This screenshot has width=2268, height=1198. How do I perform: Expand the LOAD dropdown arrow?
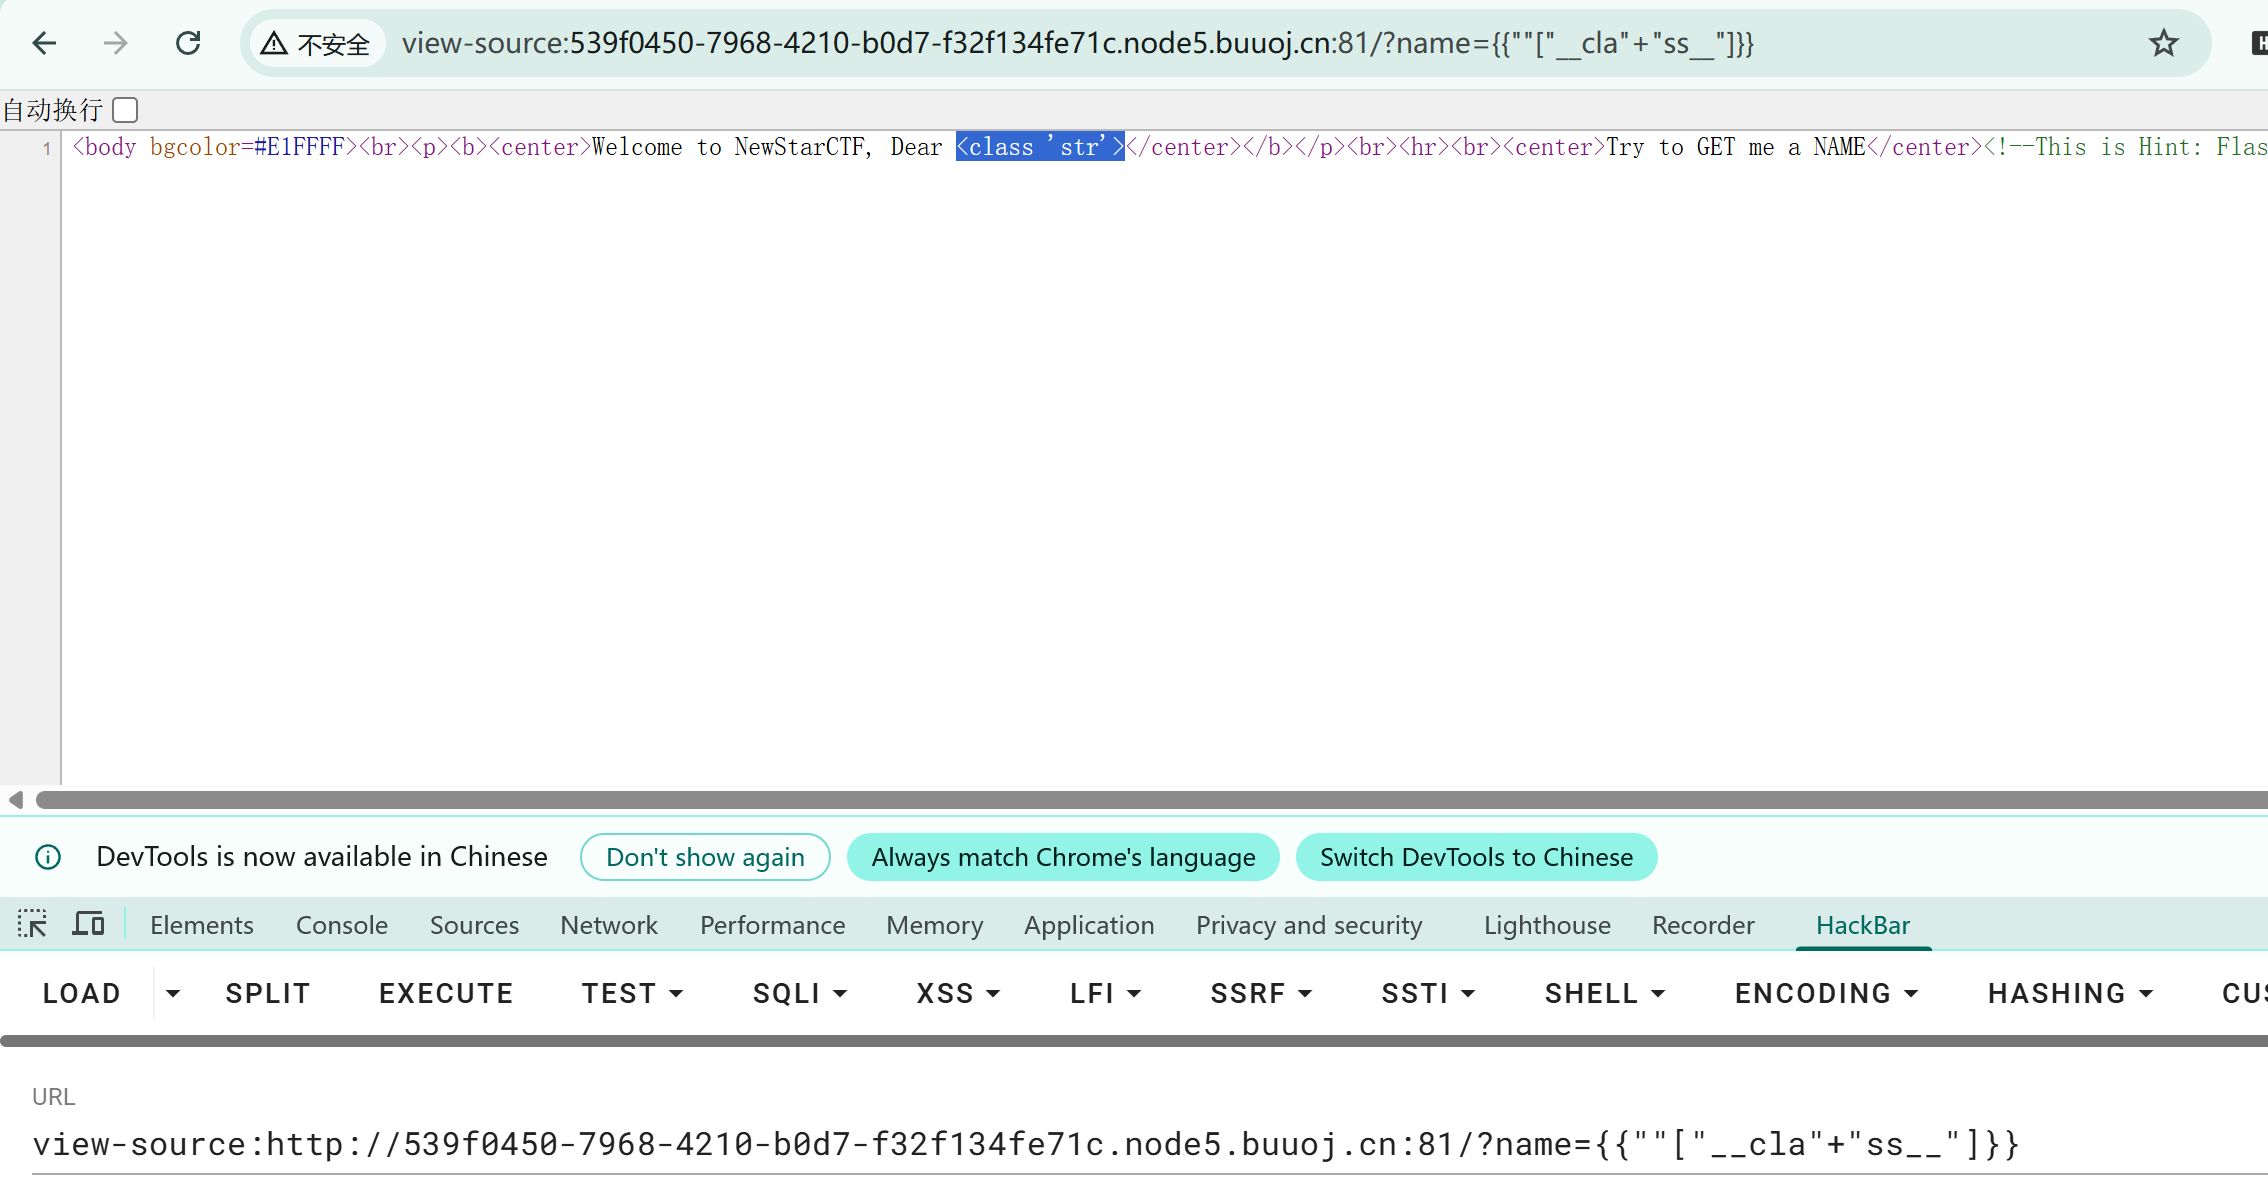[x=173, y=993]
